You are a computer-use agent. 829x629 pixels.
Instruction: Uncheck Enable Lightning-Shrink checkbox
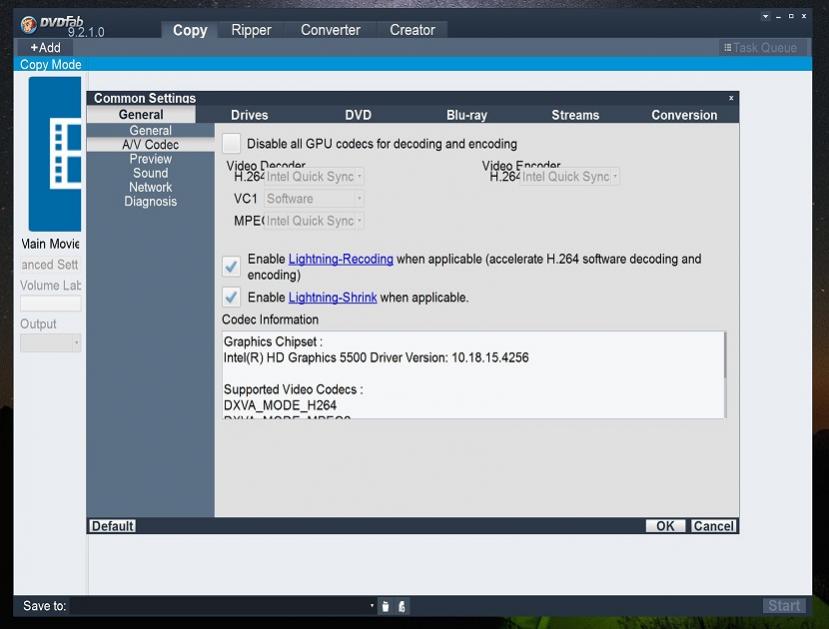coord(231,297)
